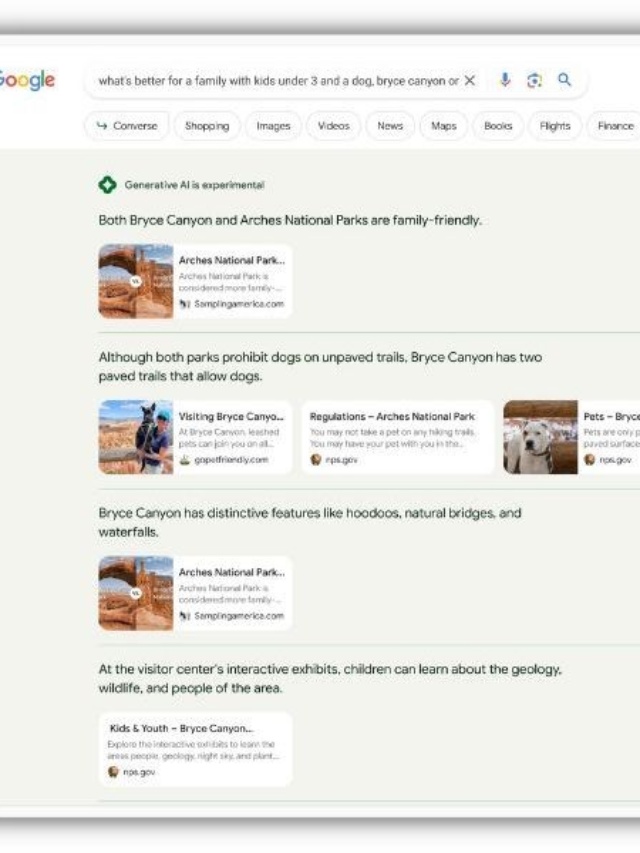Open Regulations – Arches National Park card
This screenshot has height=853, width=640.
[398, 437]
